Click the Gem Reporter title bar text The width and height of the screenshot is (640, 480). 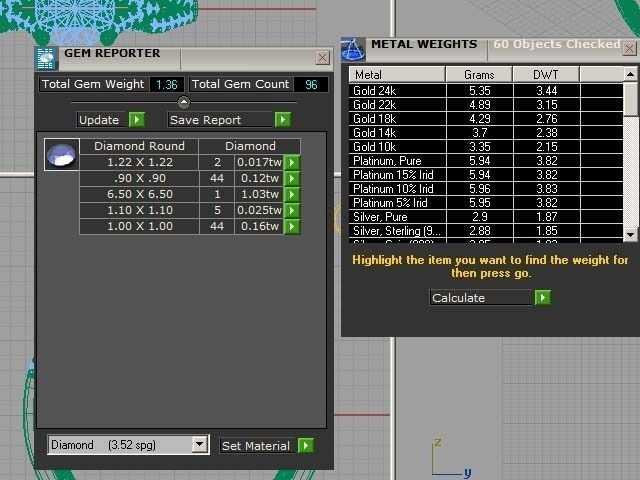(x=112, y=53)
